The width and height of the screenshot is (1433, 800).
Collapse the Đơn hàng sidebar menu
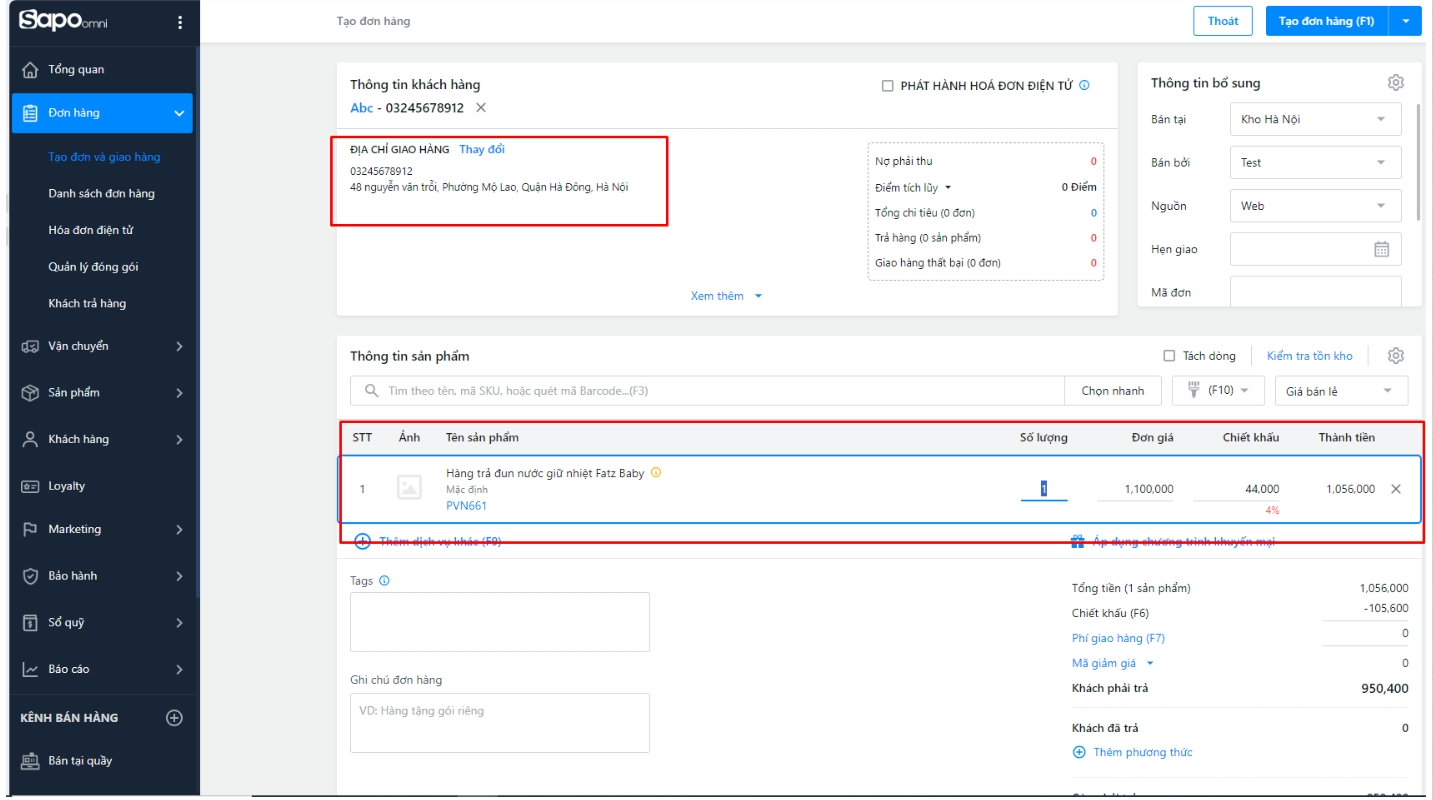[x=180, y=113]
